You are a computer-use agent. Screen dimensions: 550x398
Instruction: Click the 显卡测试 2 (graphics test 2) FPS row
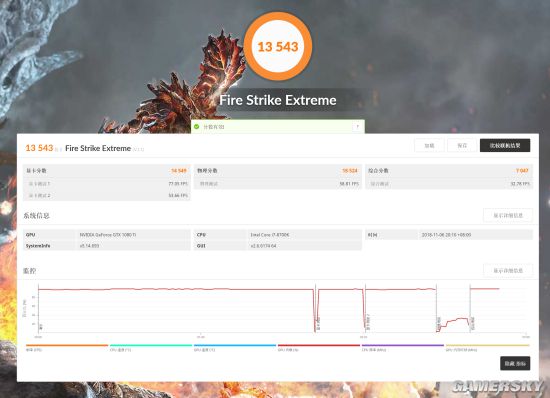(107, 195)
